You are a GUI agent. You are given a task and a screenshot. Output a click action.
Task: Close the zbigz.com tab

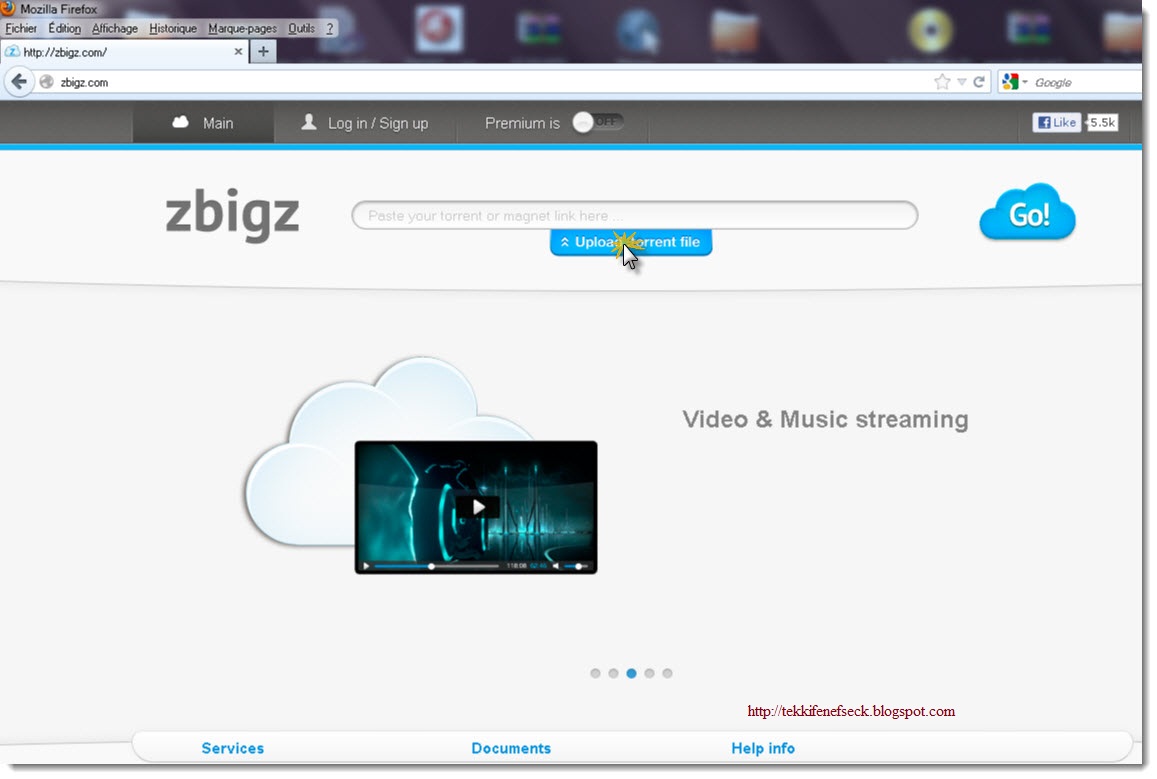click(x=238, y=52)
